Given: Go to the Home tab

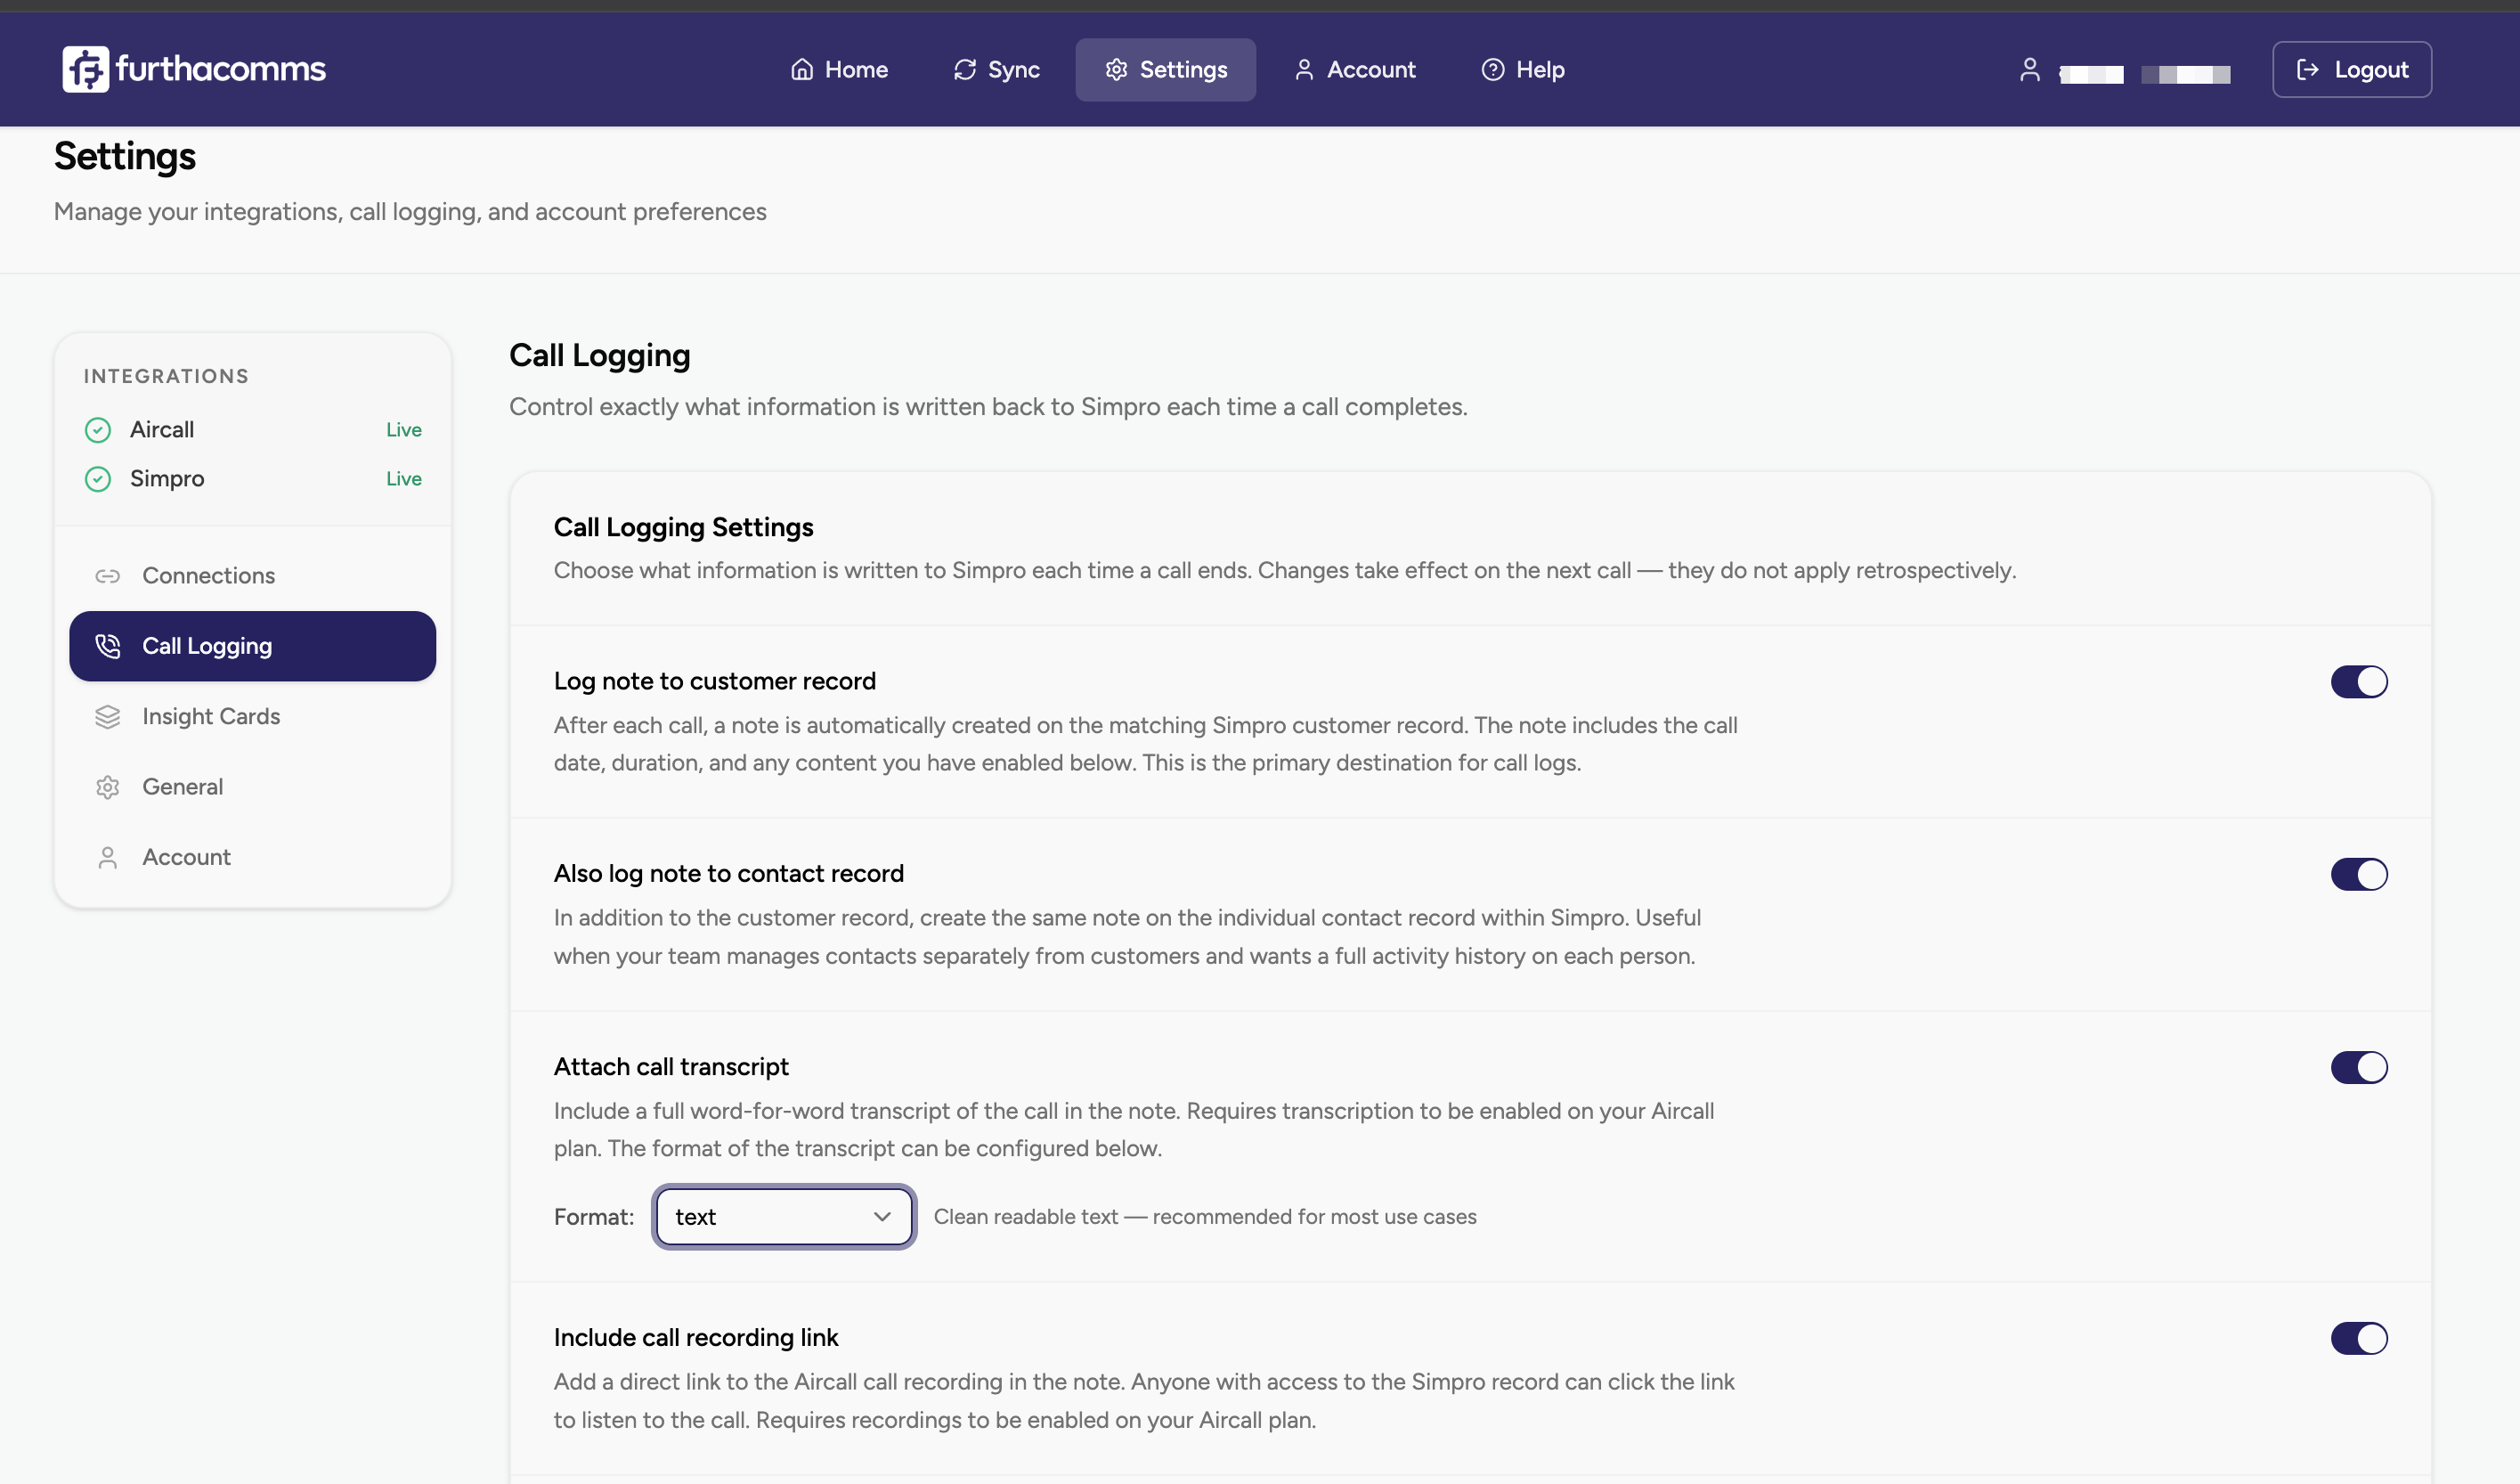Looking at the screenshot, I should (840, 69).
